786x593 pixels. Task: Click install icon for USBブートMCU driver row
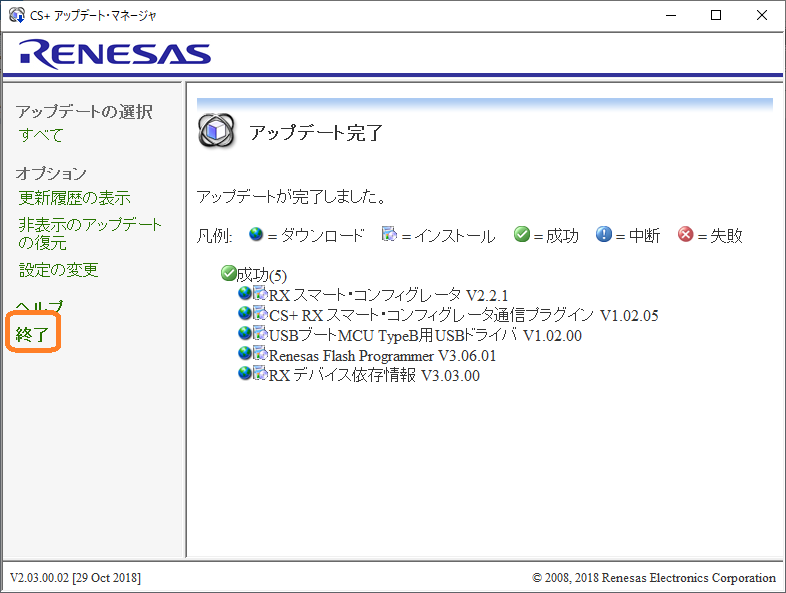(x=260, y=333)
